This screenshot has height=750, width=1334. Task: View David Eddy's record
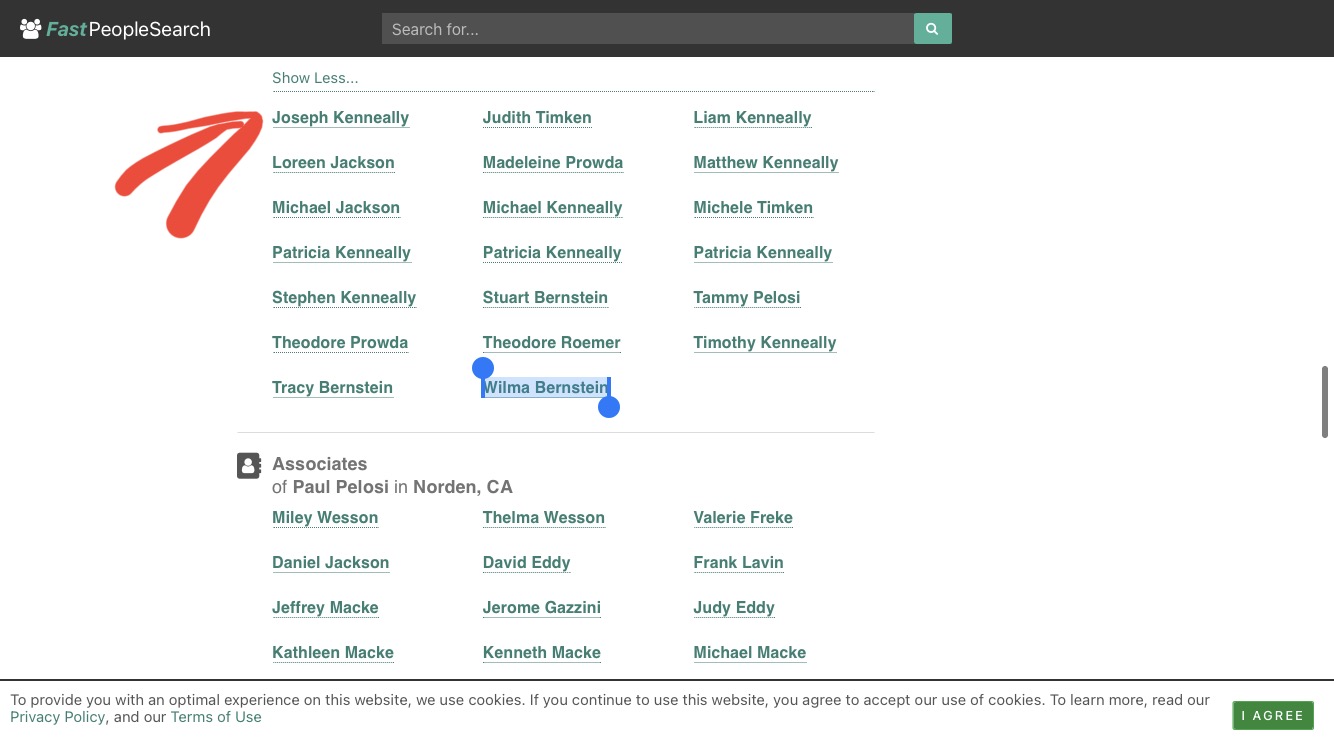(x=527, y=563)
